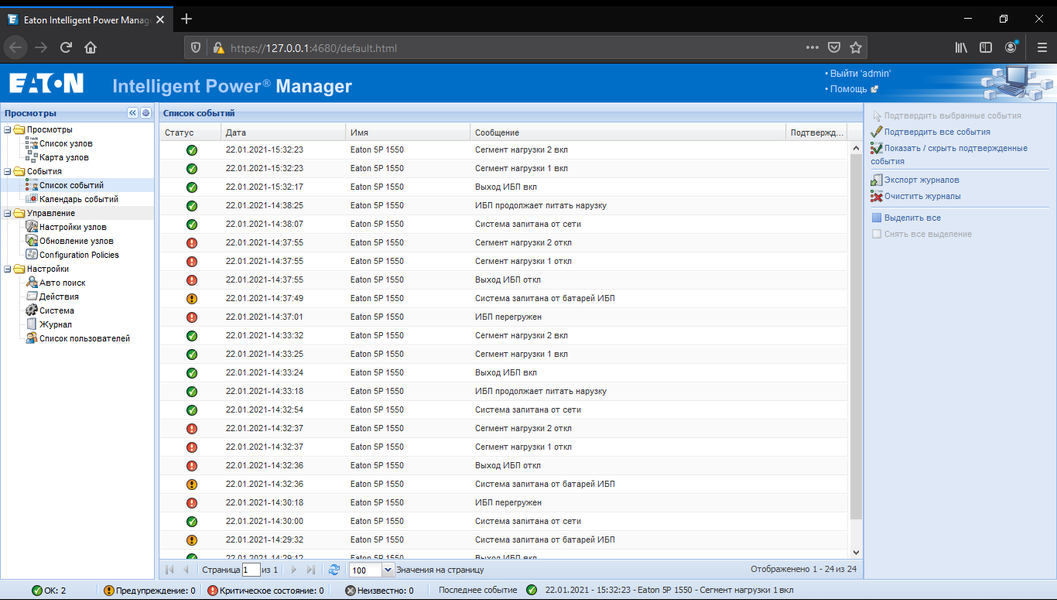This screenshot has width=1057, height=600.
Task: Open a new browser tab
Action: (187, 19)
